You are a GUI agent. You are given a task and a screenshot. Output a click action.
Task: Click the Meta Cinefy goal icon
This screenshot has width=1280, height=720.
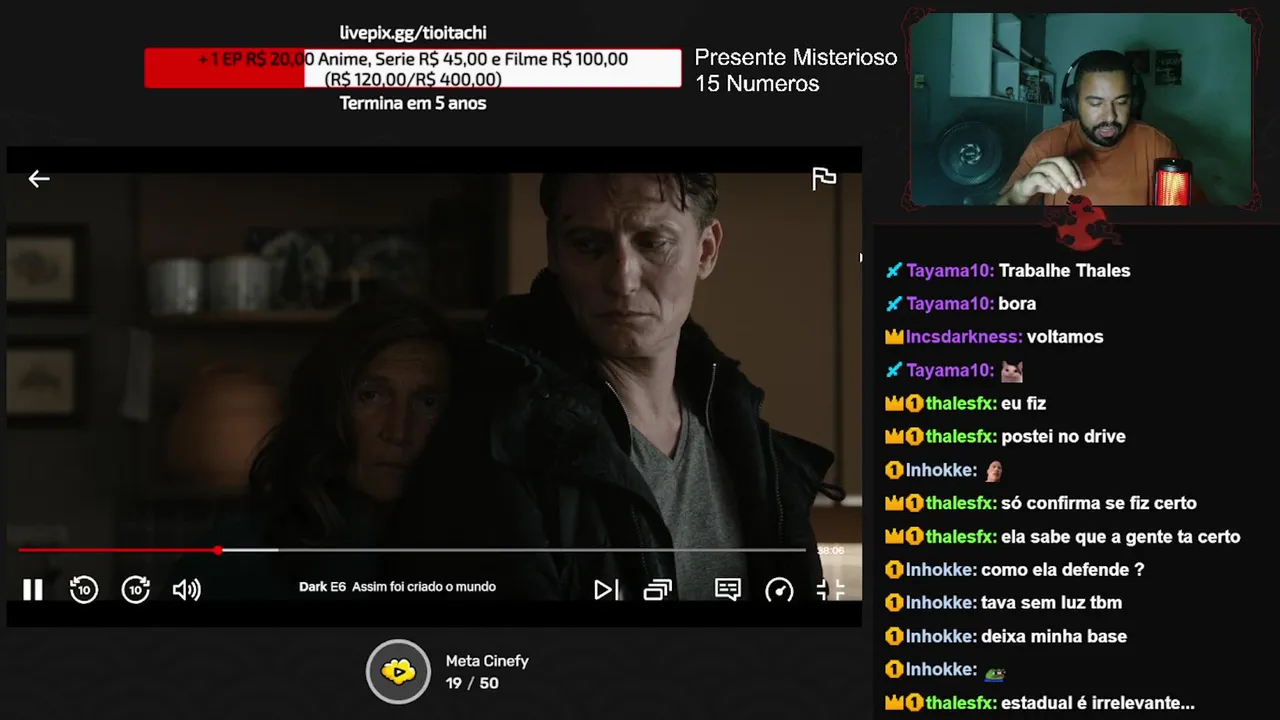398,671
